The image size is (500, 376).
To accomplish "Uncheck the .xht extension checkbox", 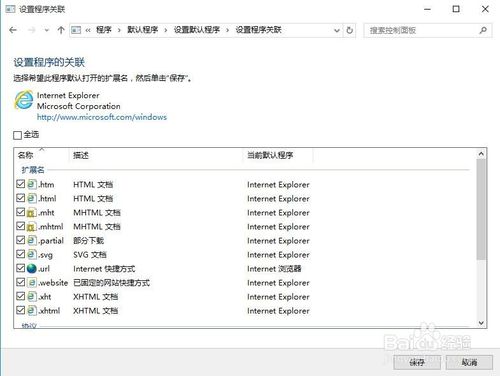I will pyautogui.click(x=20, y=296).
